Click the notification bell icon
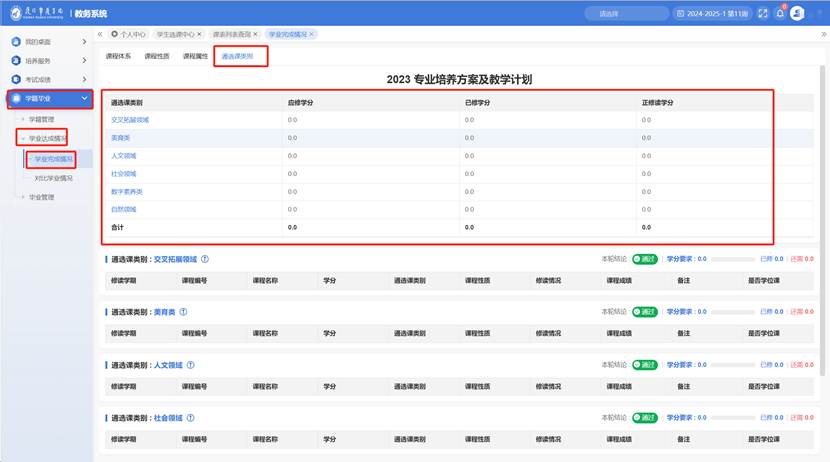 780,13
